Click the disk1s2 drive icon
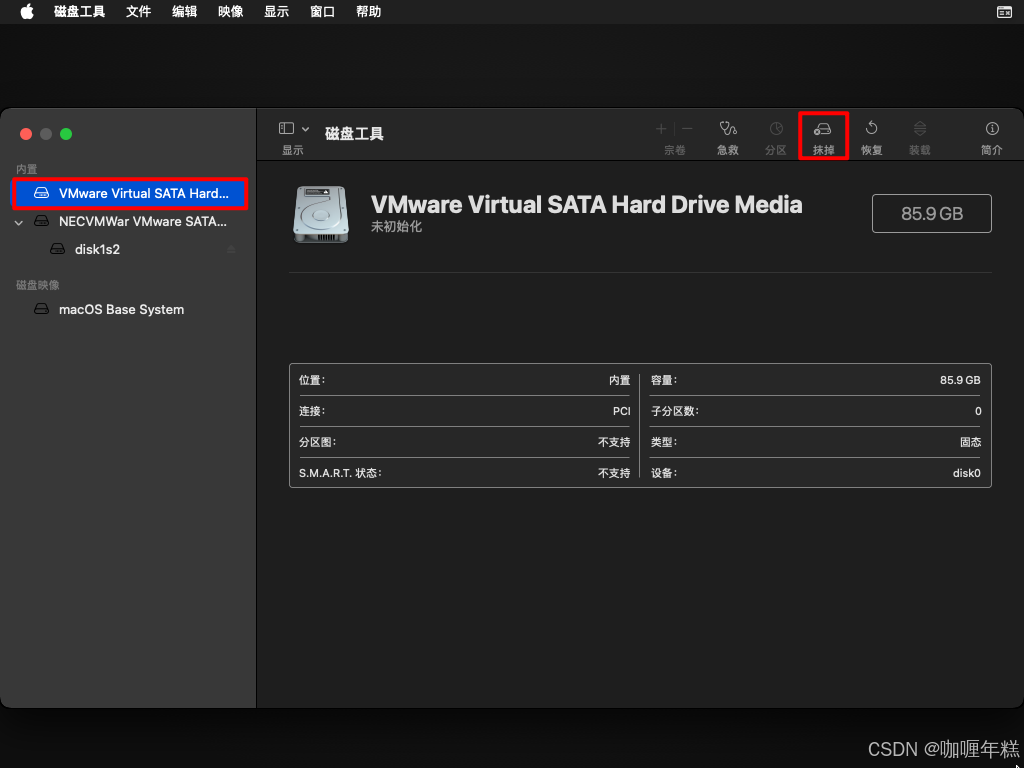 58,249
